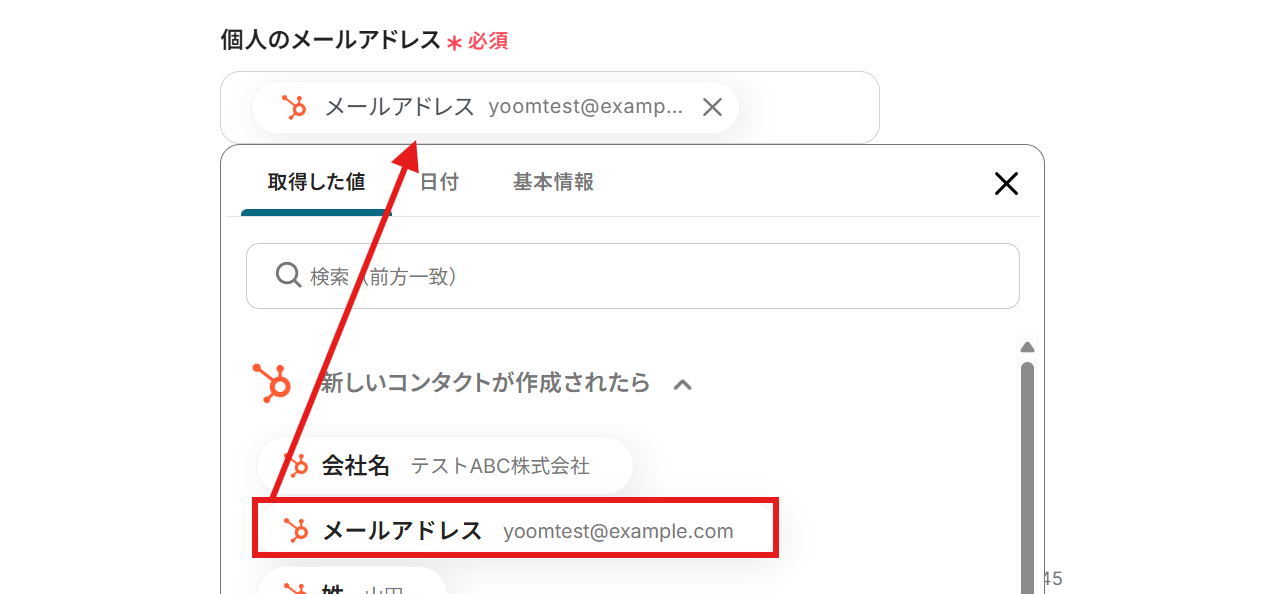The image size is (1276, 594).
Task: Select the 会社名 テストABC株式会社 value
Action: pyautogui.click(x=445, y=466)
